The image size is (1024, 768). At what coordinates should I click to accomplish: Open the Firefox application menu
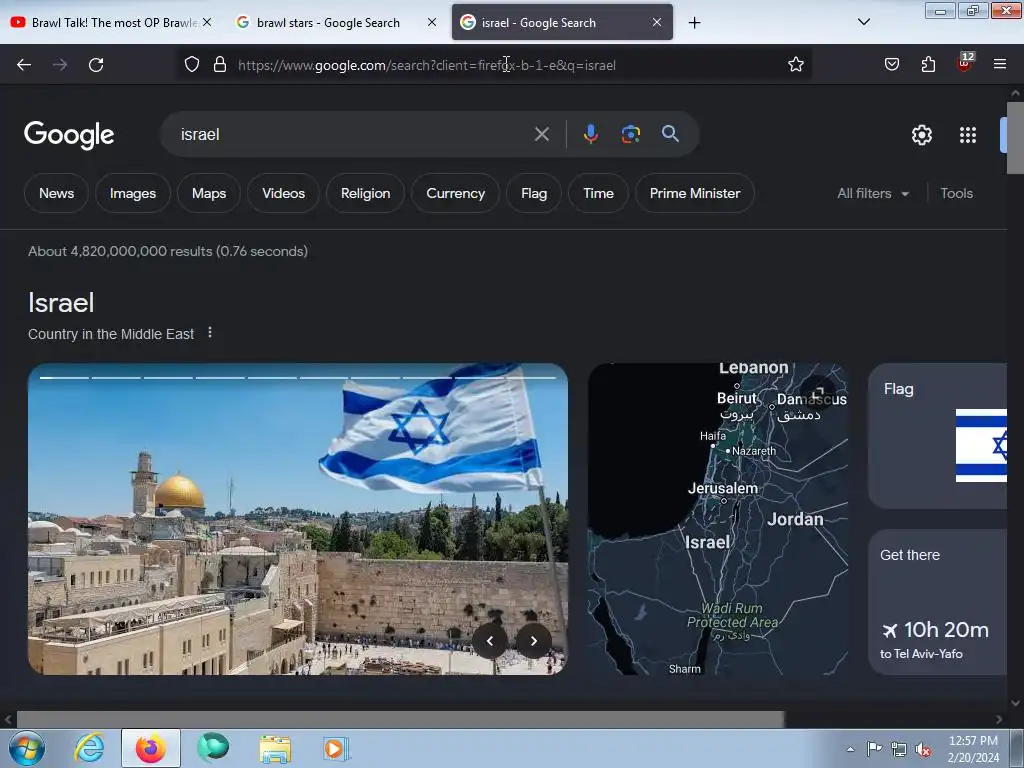1000,65
